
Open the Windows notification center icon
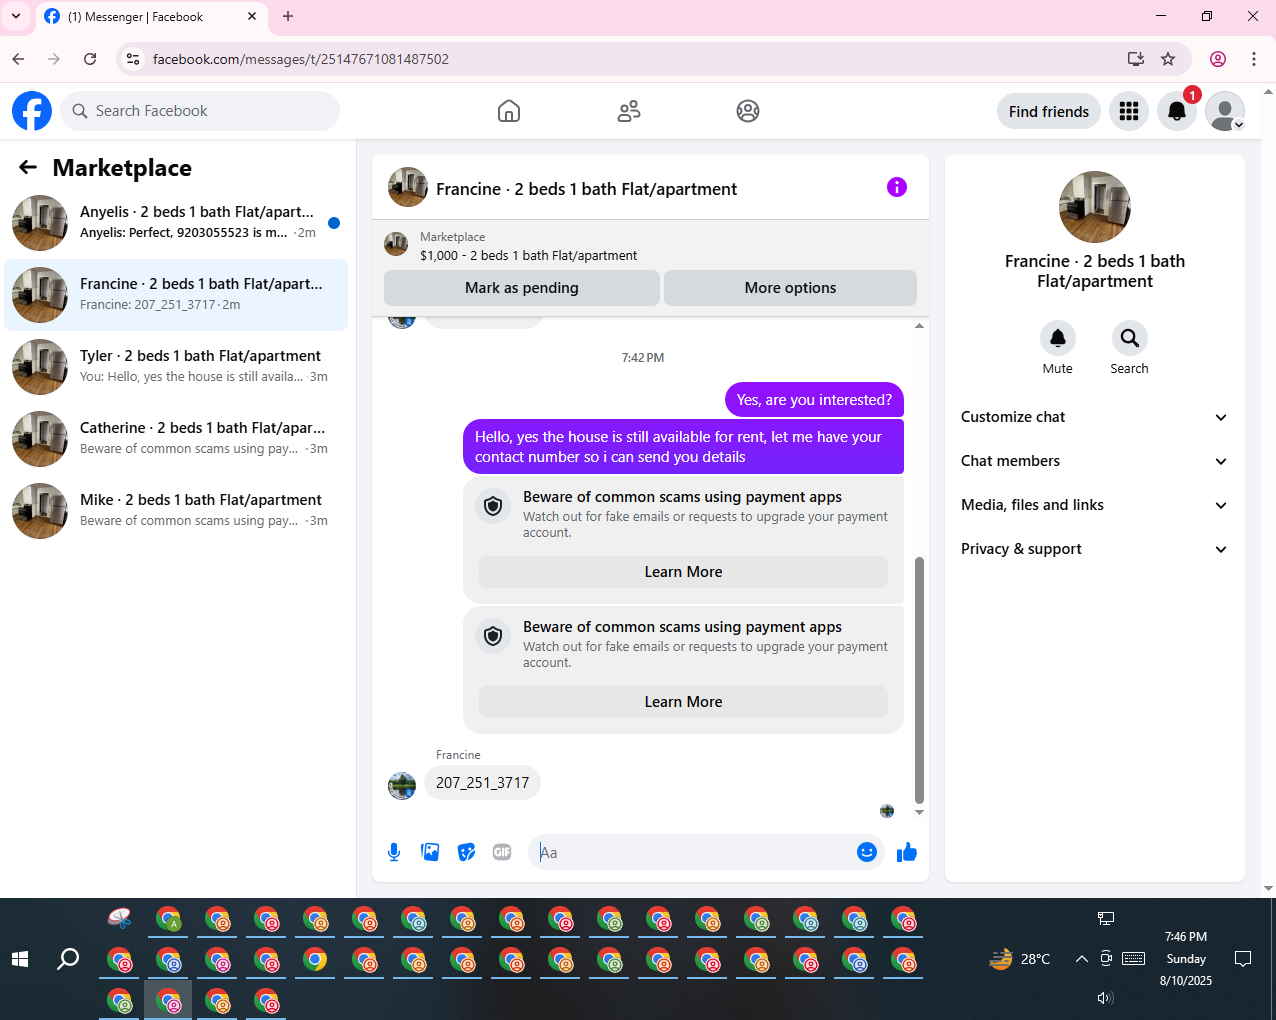click(x=1243, y=959)
